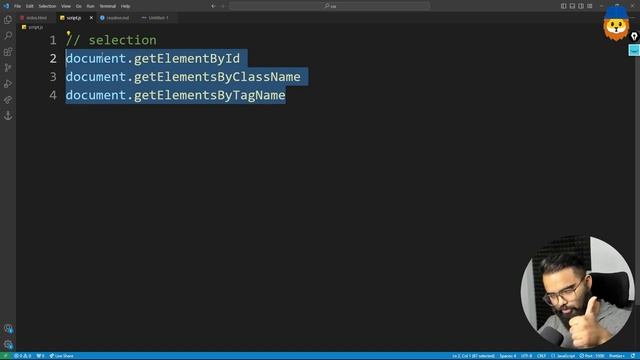This screenshot has width=640, height=360.
Task: Open the Extensions view in activity bar
Action: click(x=8, y=51)
